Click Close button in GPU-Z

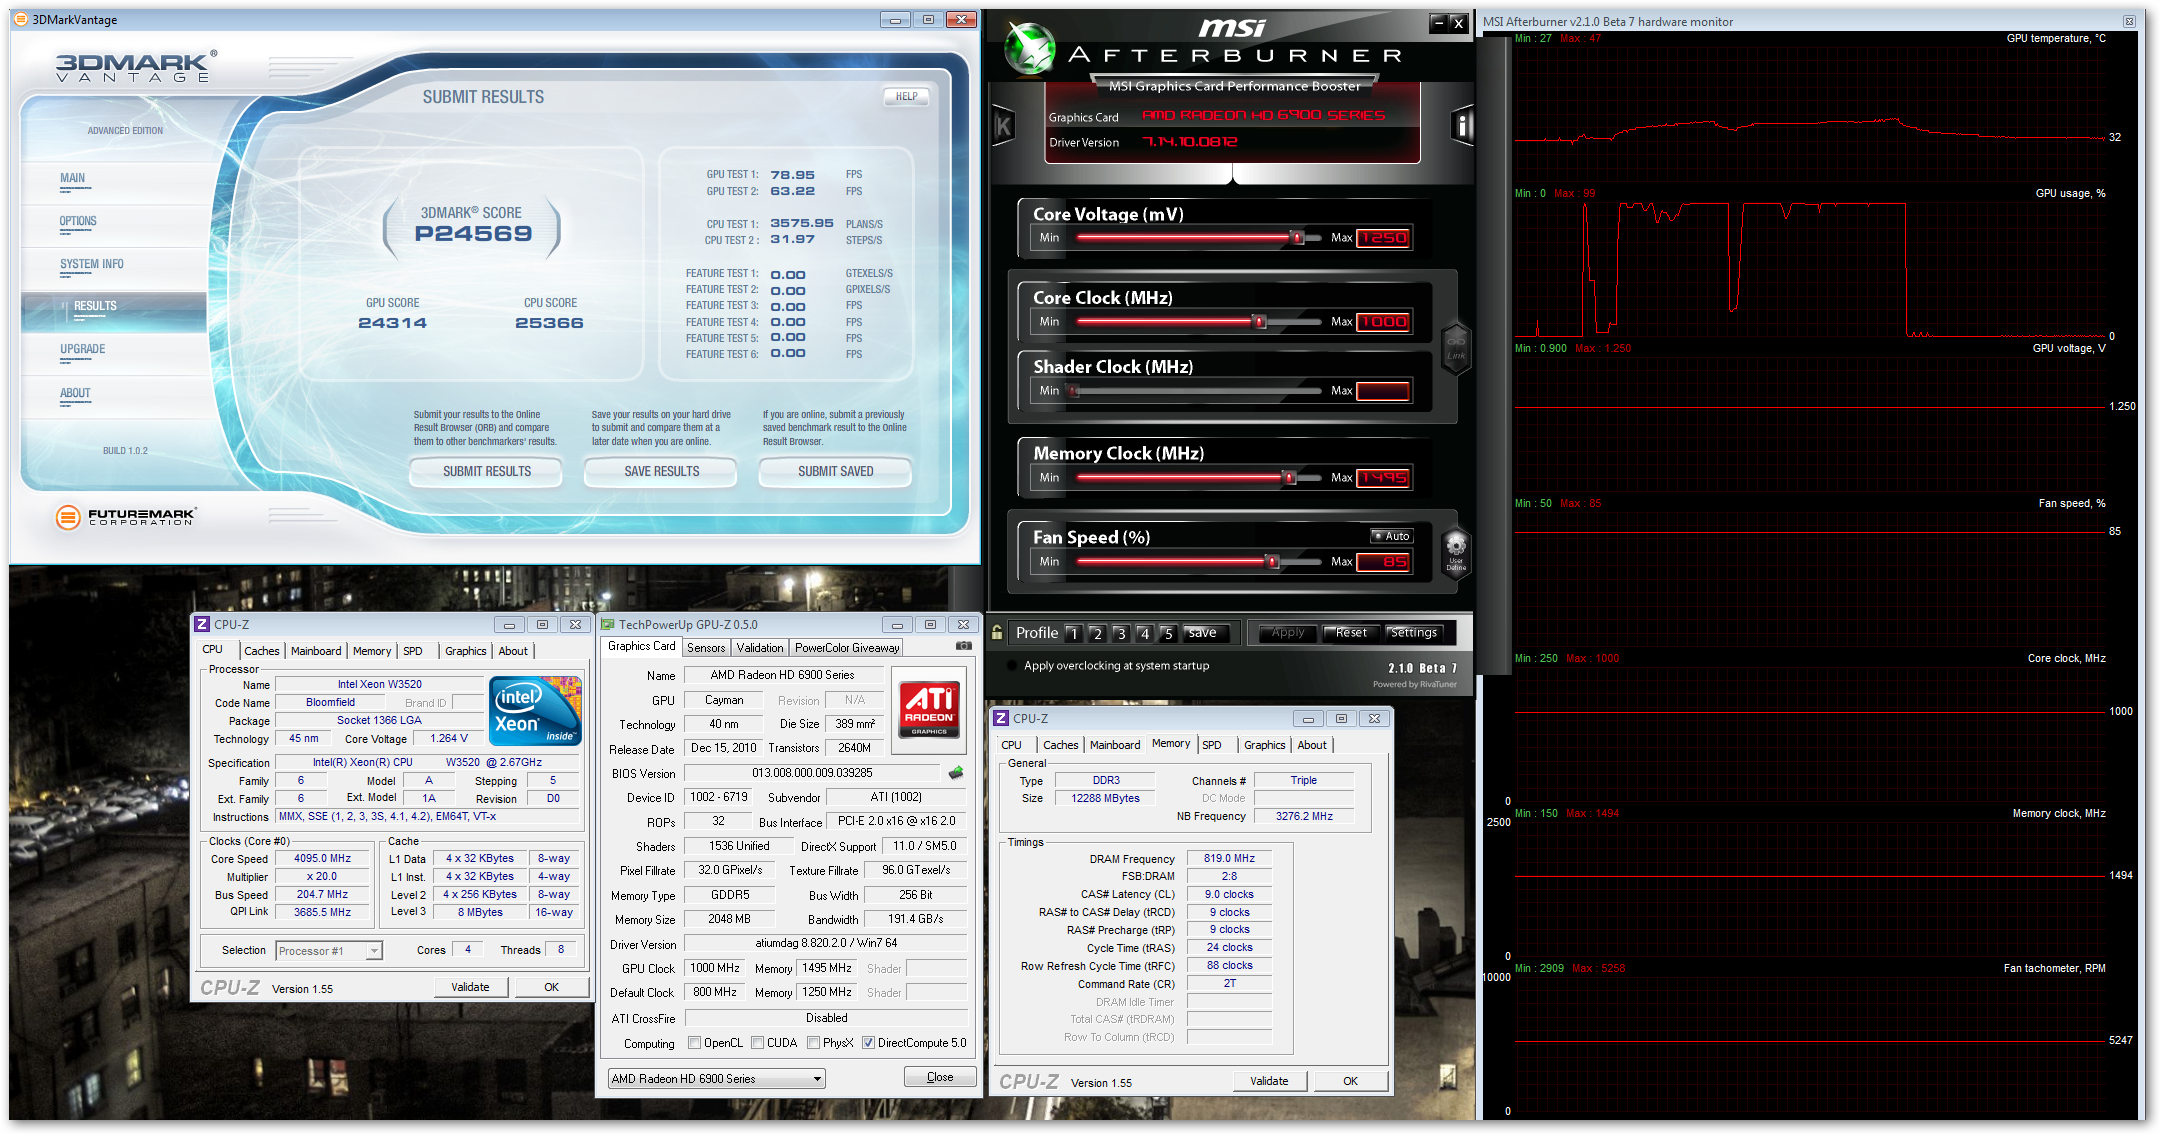pyautogui.click(x=940, y=1077)
